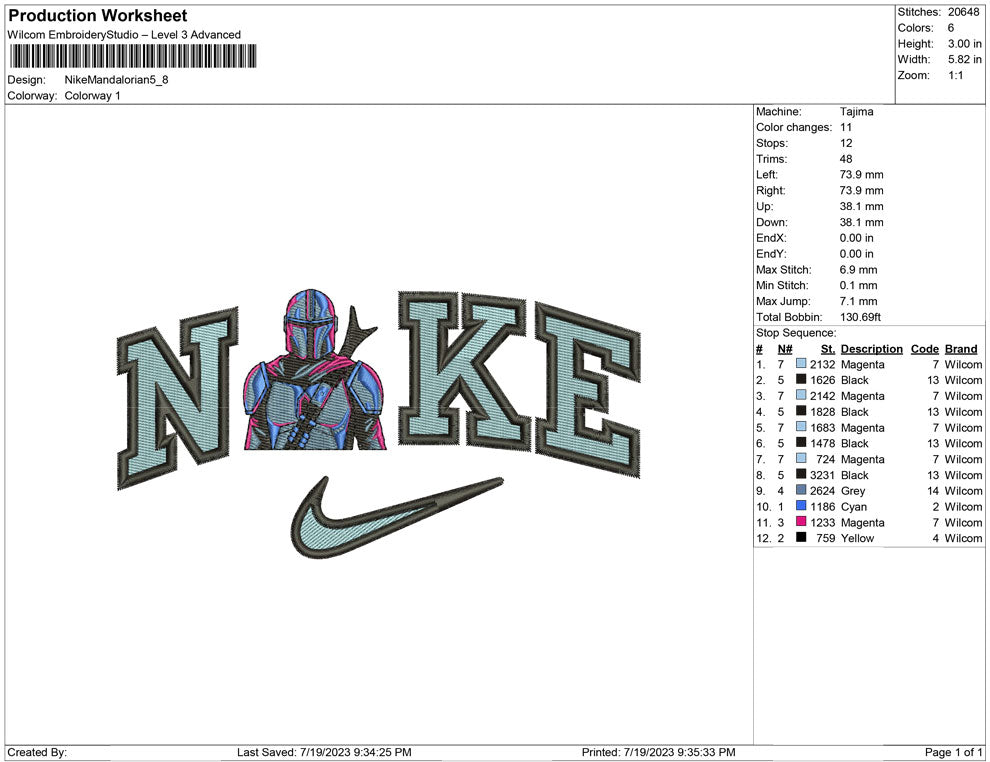The height and width of the screenshot is (762, 990).
Task: Click the 'Production Worksheet' title
Action: tap(98, 16)
